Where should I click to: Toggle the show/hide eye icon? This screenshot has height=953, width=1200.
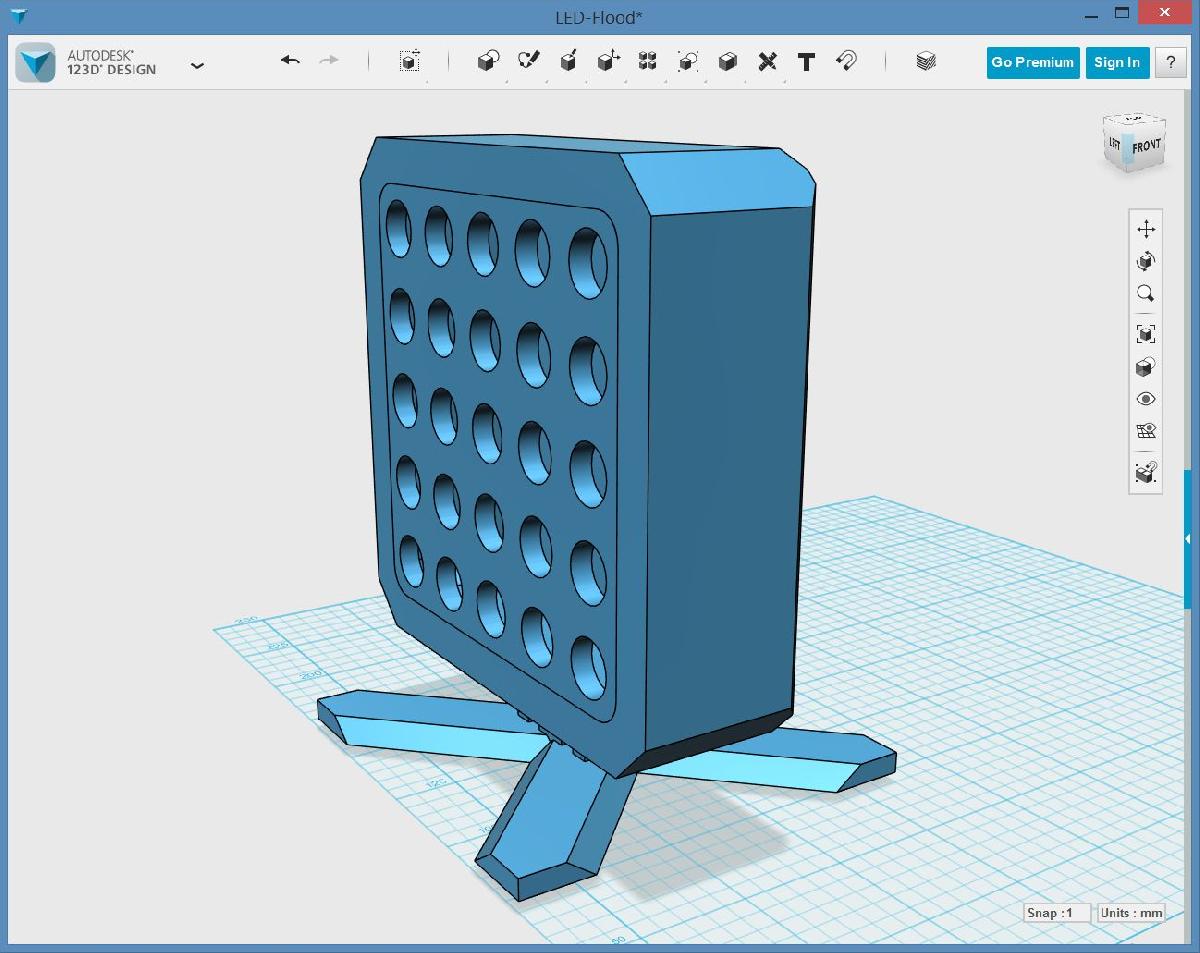(1146, 399)
